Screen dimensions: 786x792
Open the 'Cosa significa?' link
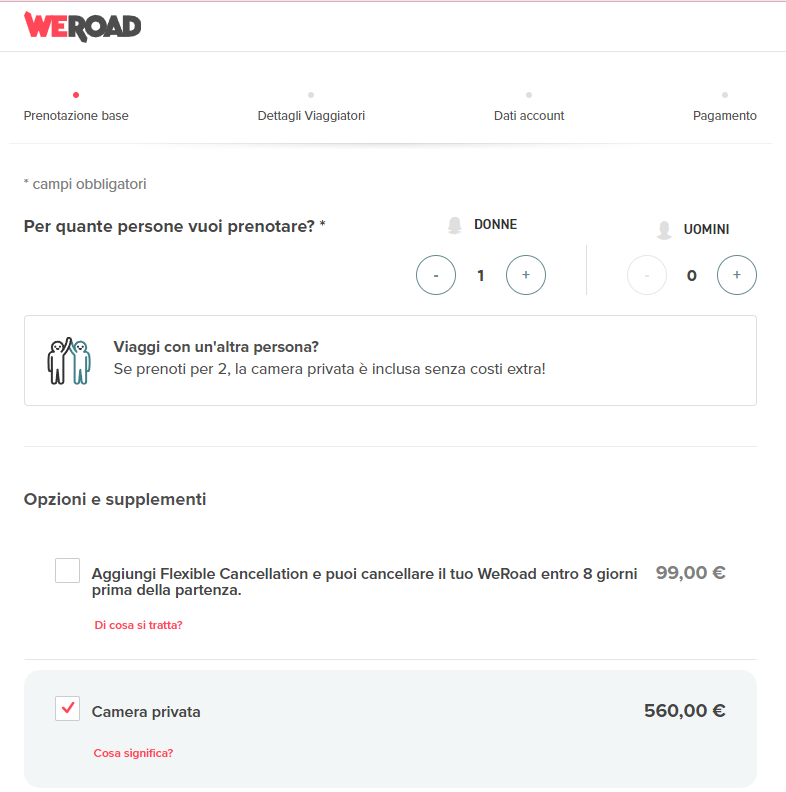coord(133,753)
